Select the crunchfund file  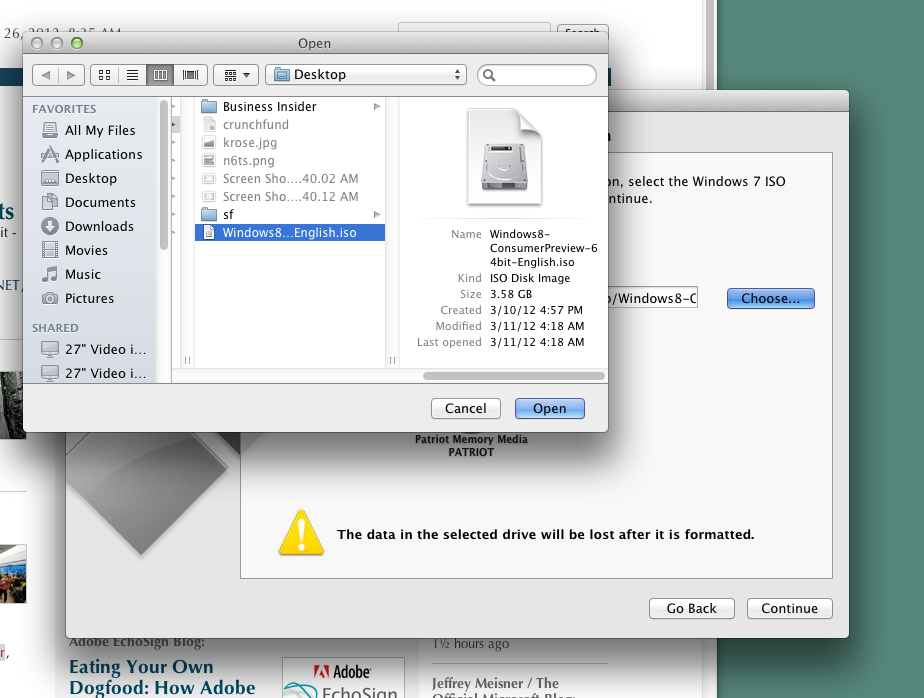pyautogui.click(x=289, y=124)
